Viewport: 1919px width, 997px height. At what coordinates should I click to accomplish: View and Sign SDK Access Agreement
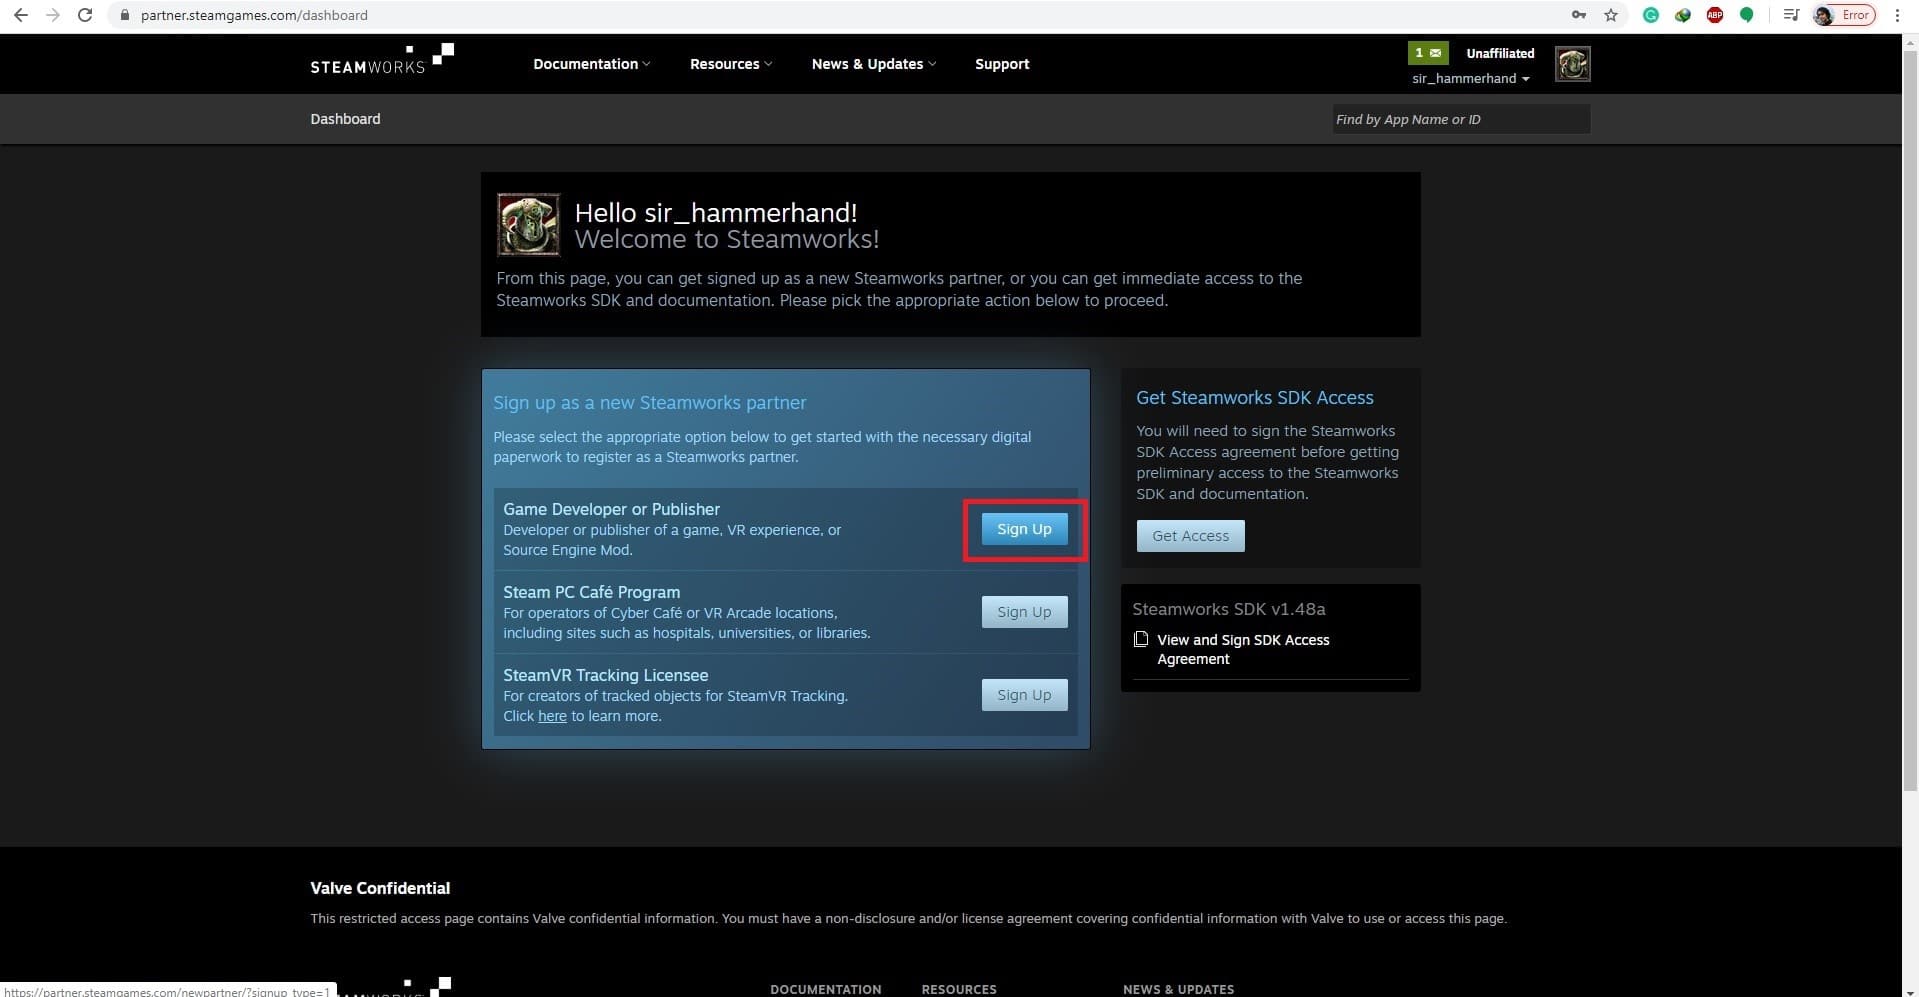pos(1243,649)
